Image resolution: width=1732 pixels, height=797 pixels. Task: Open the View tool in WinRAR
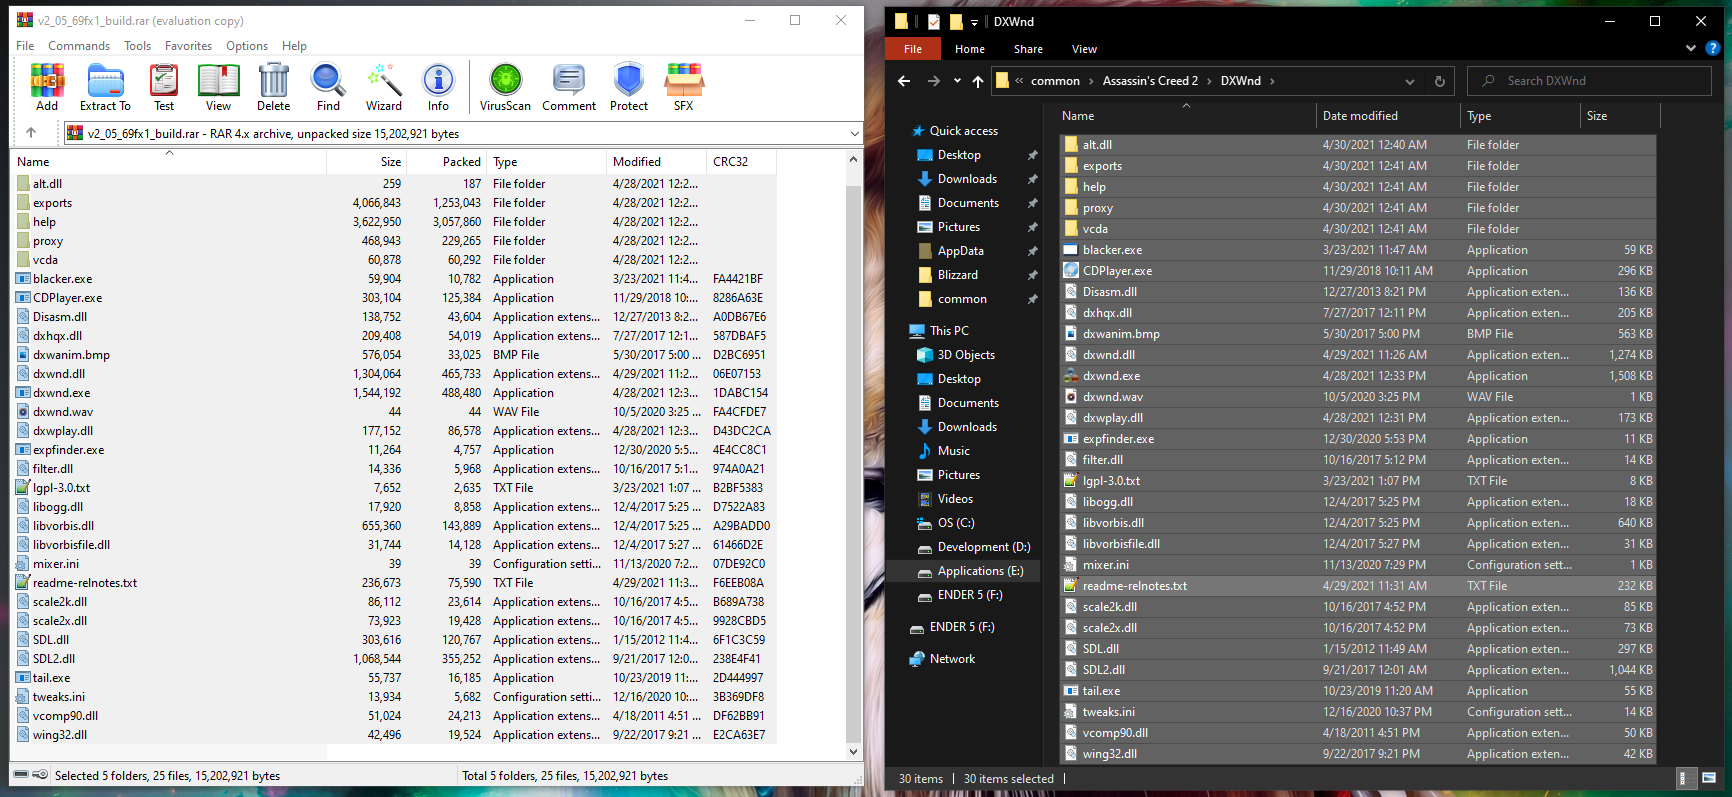pos(218,87)
